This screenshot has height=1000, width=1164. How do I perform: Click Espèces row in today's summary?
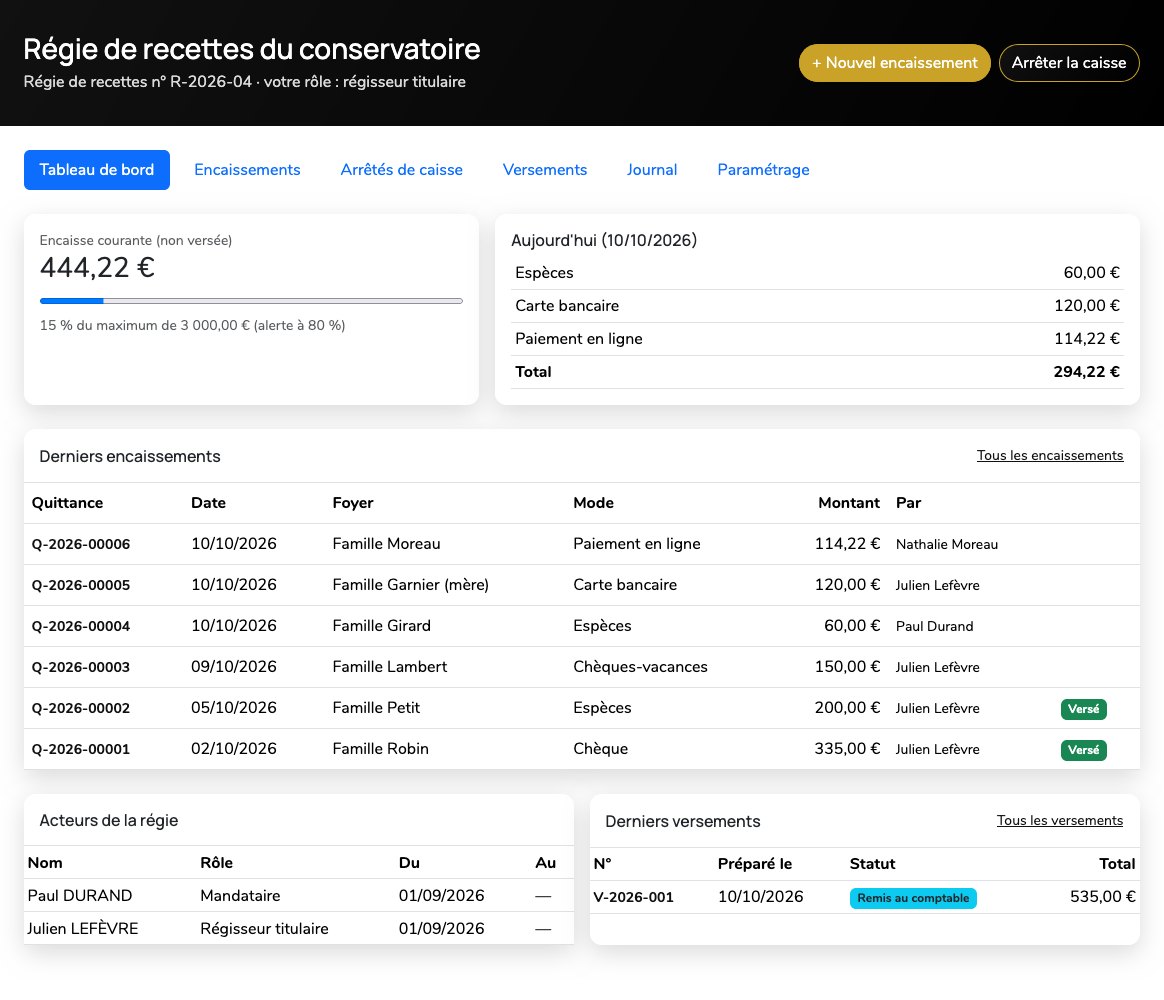click(x=817, y=273)
